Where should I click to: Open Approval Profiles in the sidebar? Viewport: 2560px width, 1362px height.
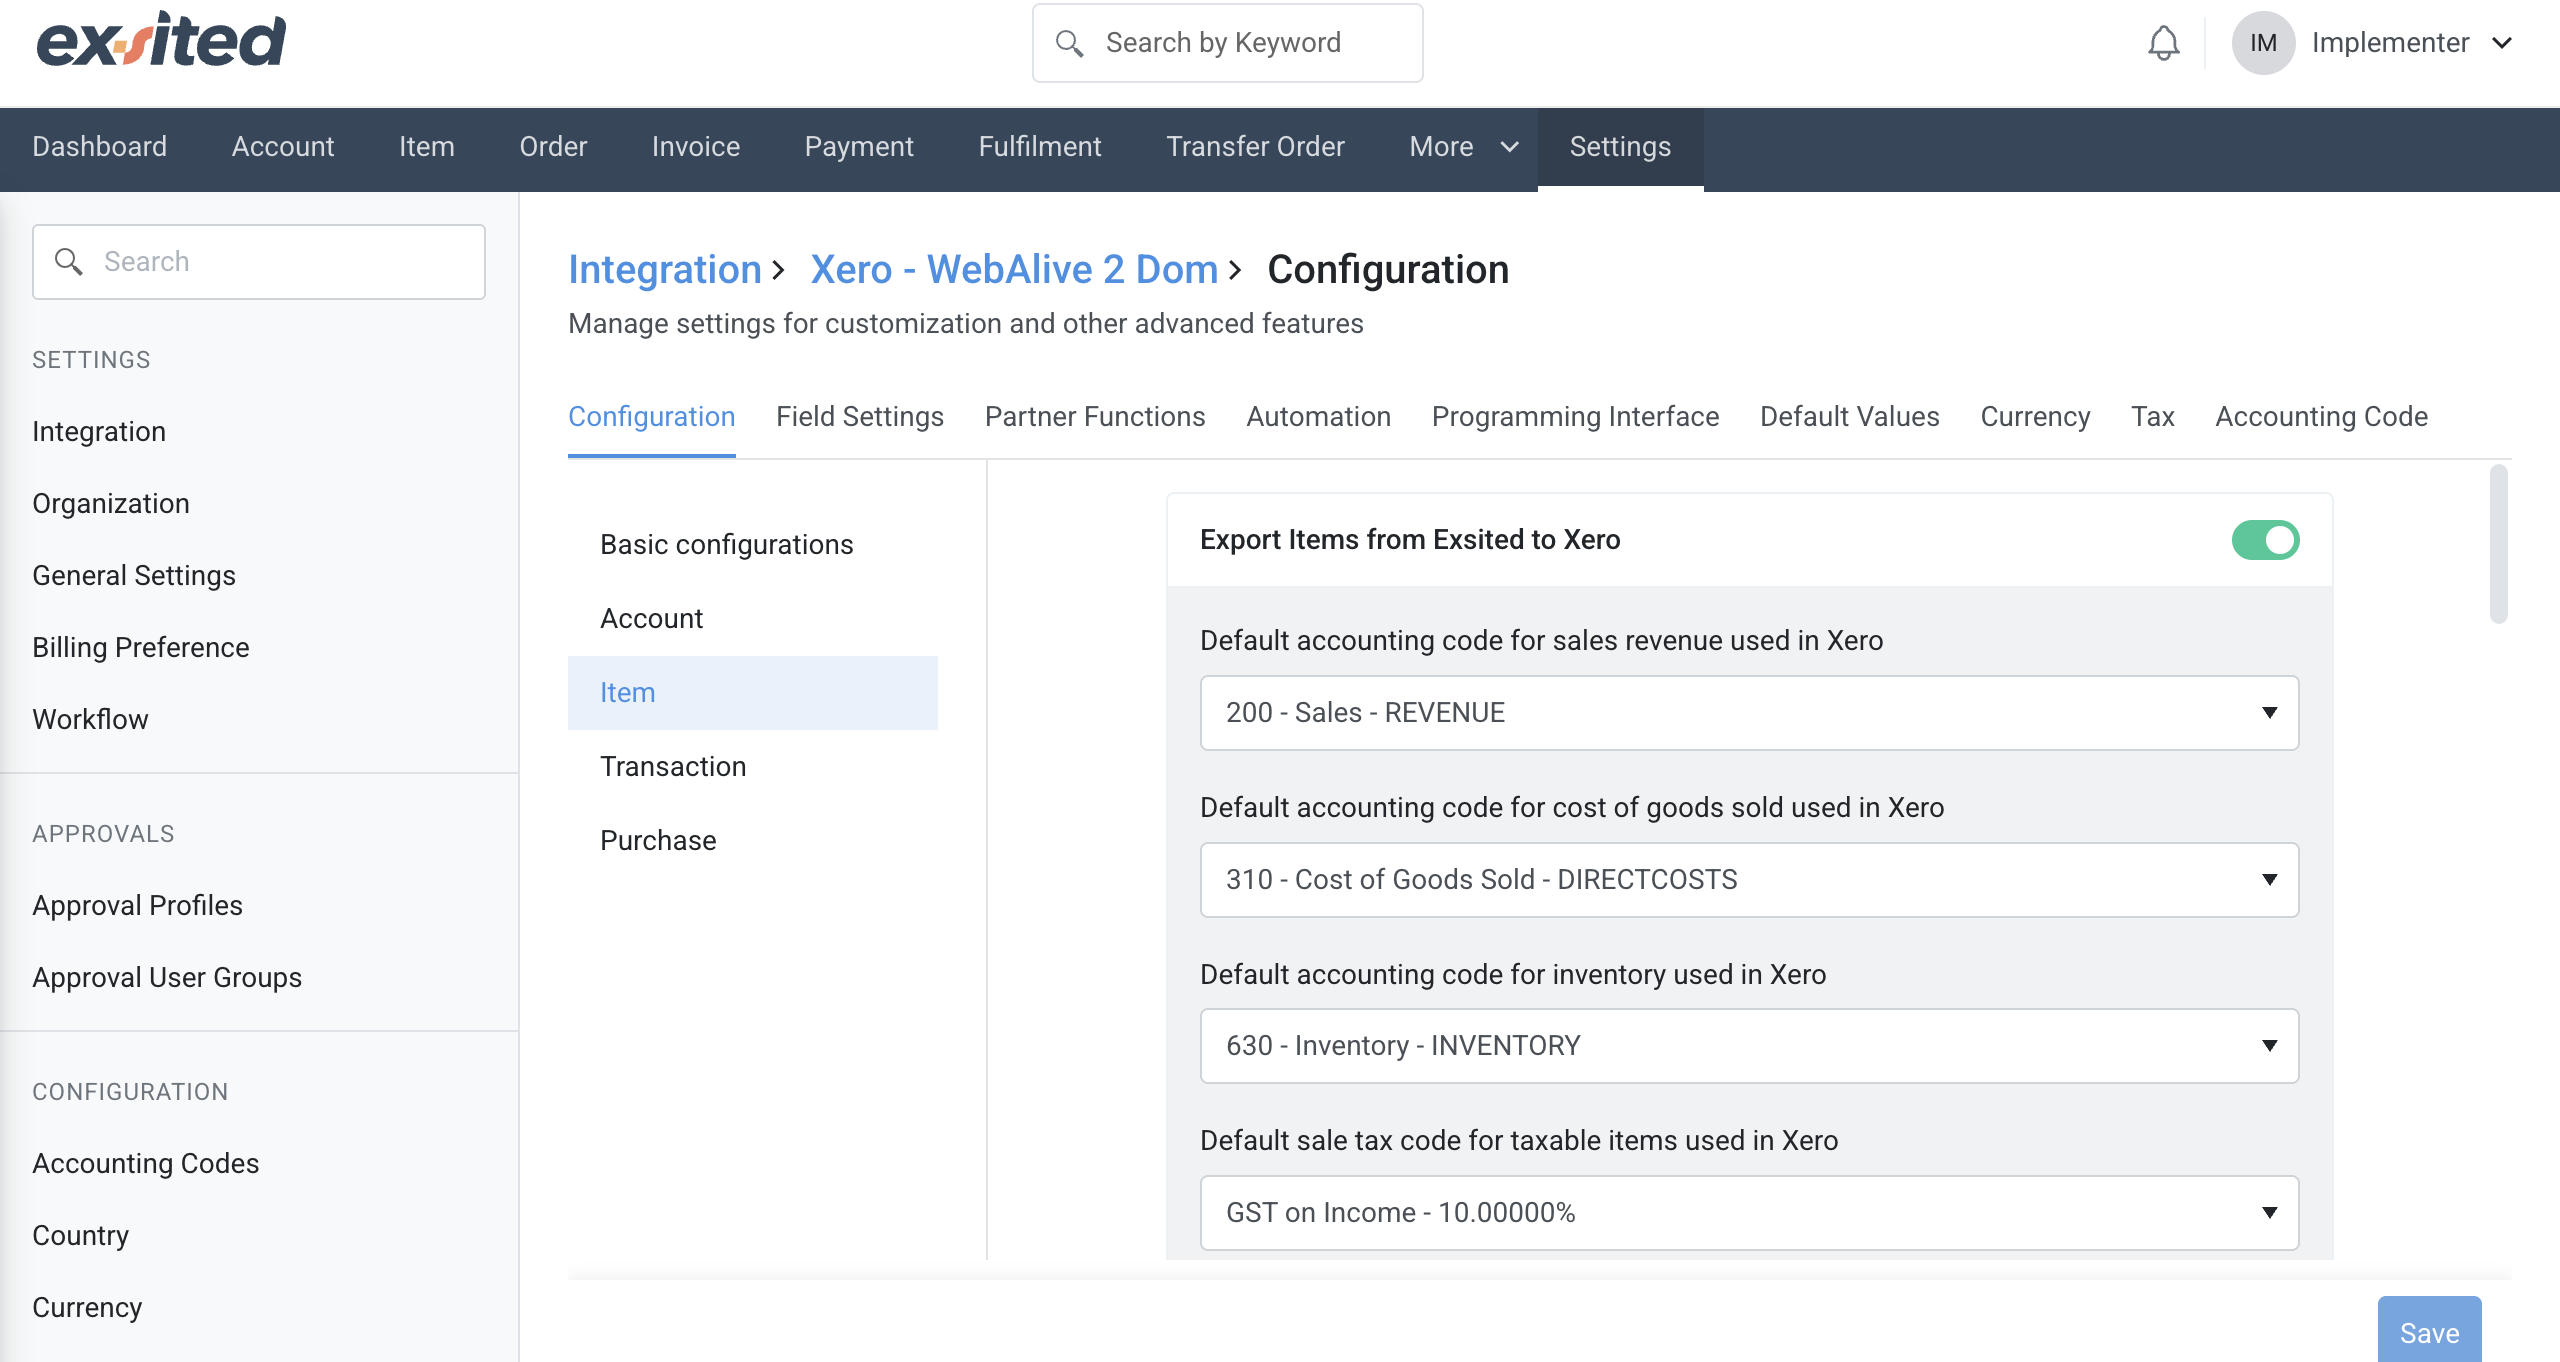point(138,906)
